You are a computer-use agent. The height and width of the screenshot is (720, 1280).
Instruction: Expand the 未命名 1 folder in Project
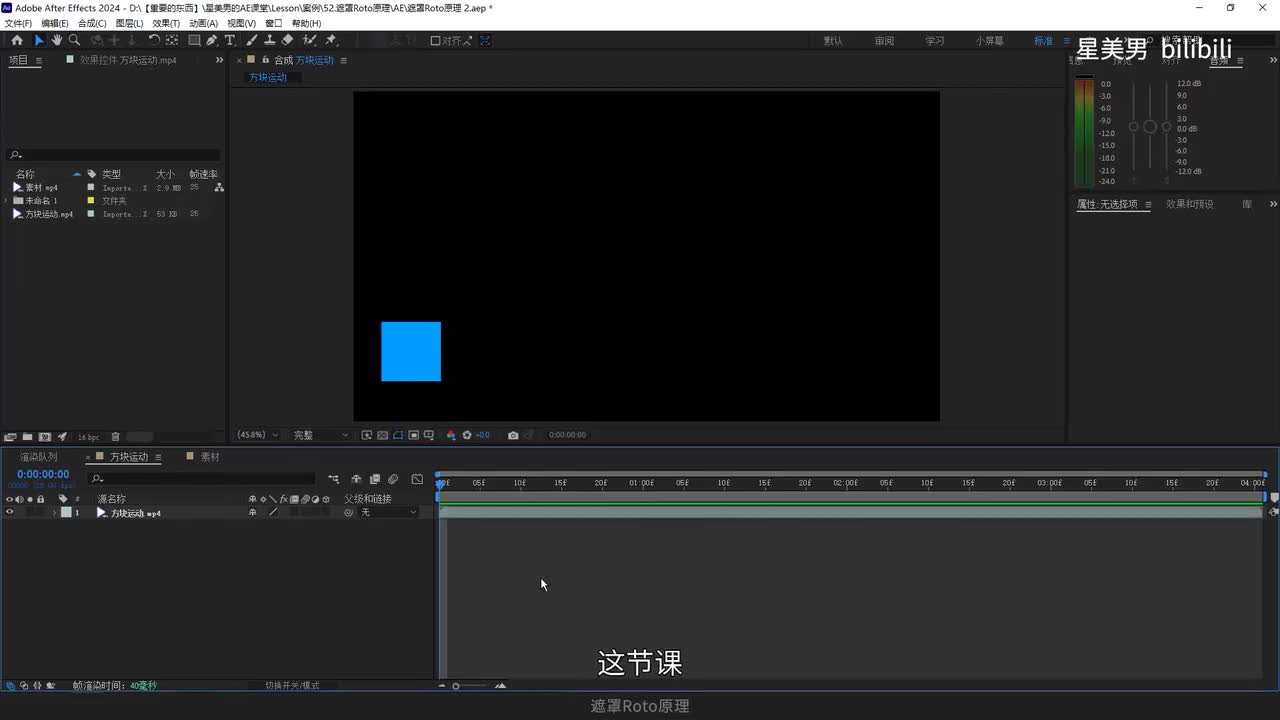(x=6, y=201)
